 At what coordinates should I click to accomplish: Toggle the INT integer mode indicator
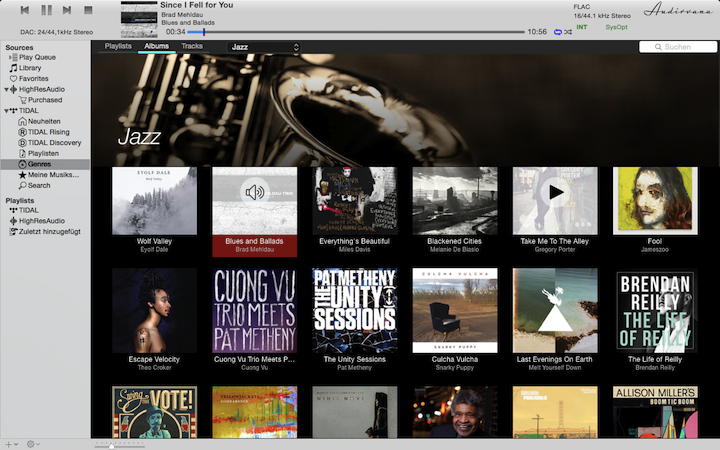tap(582, 27)
